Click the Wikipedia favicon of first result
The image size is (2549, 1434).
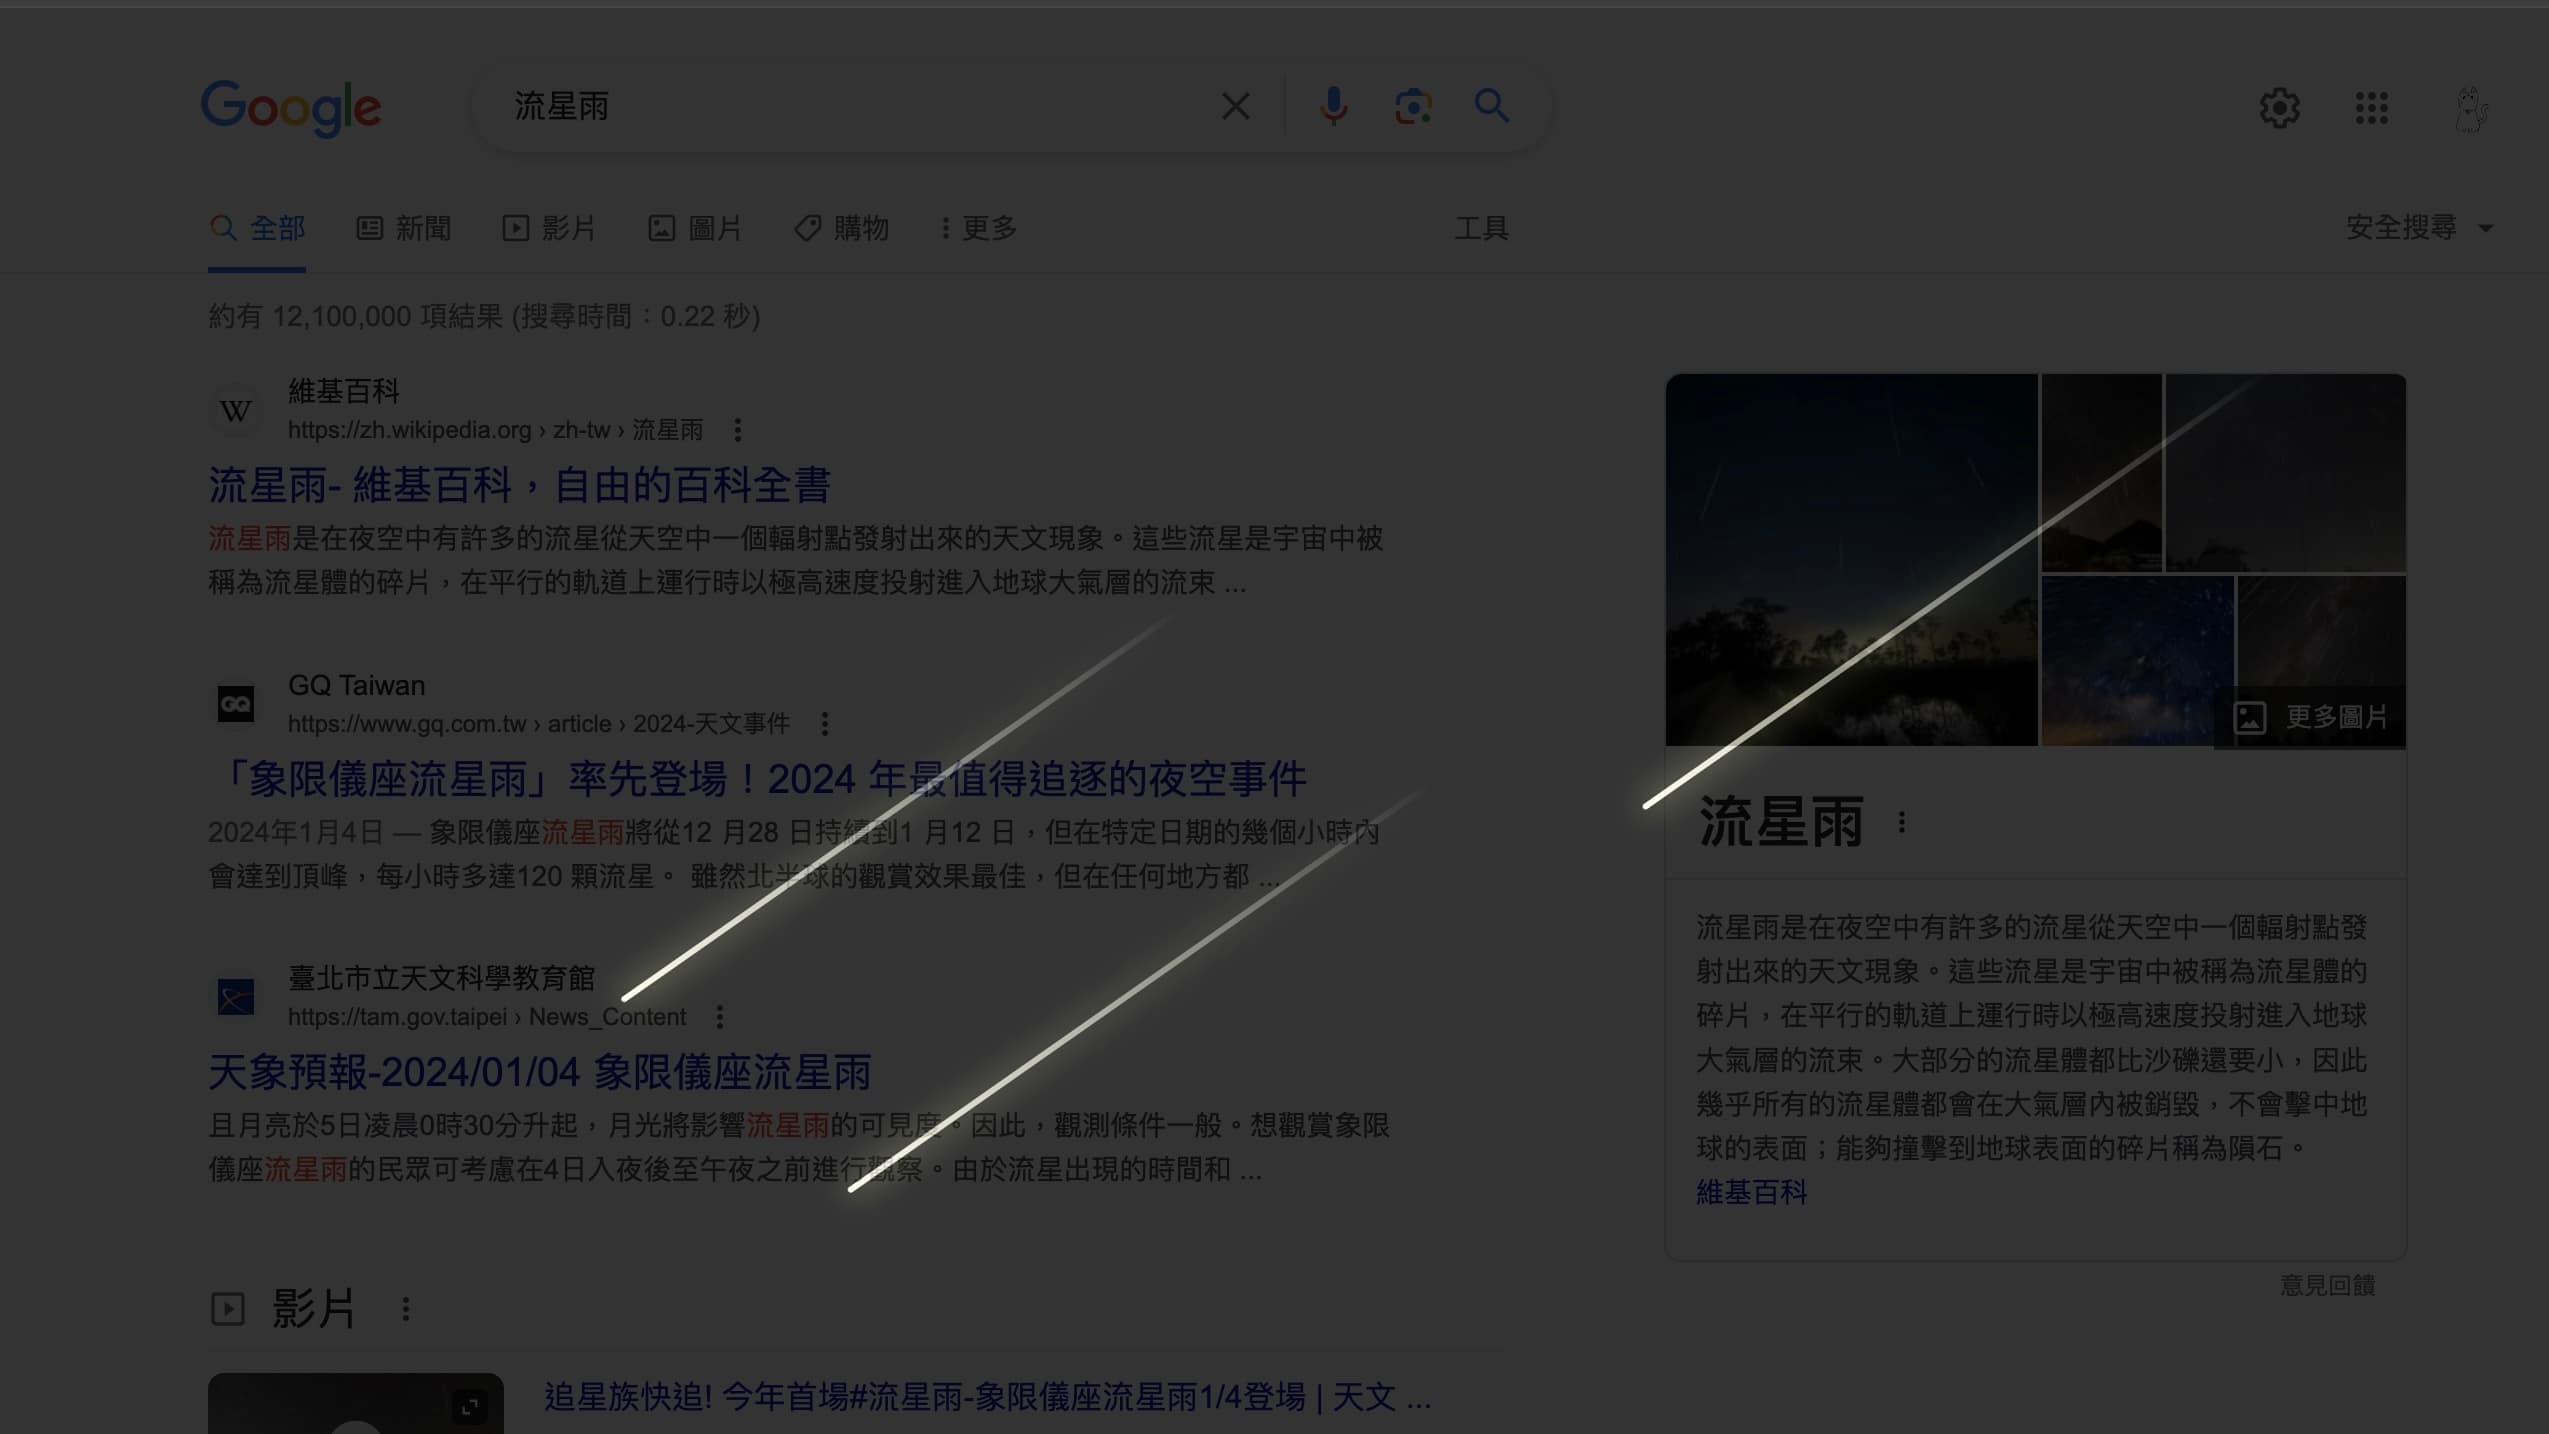(x=236, y=411)
